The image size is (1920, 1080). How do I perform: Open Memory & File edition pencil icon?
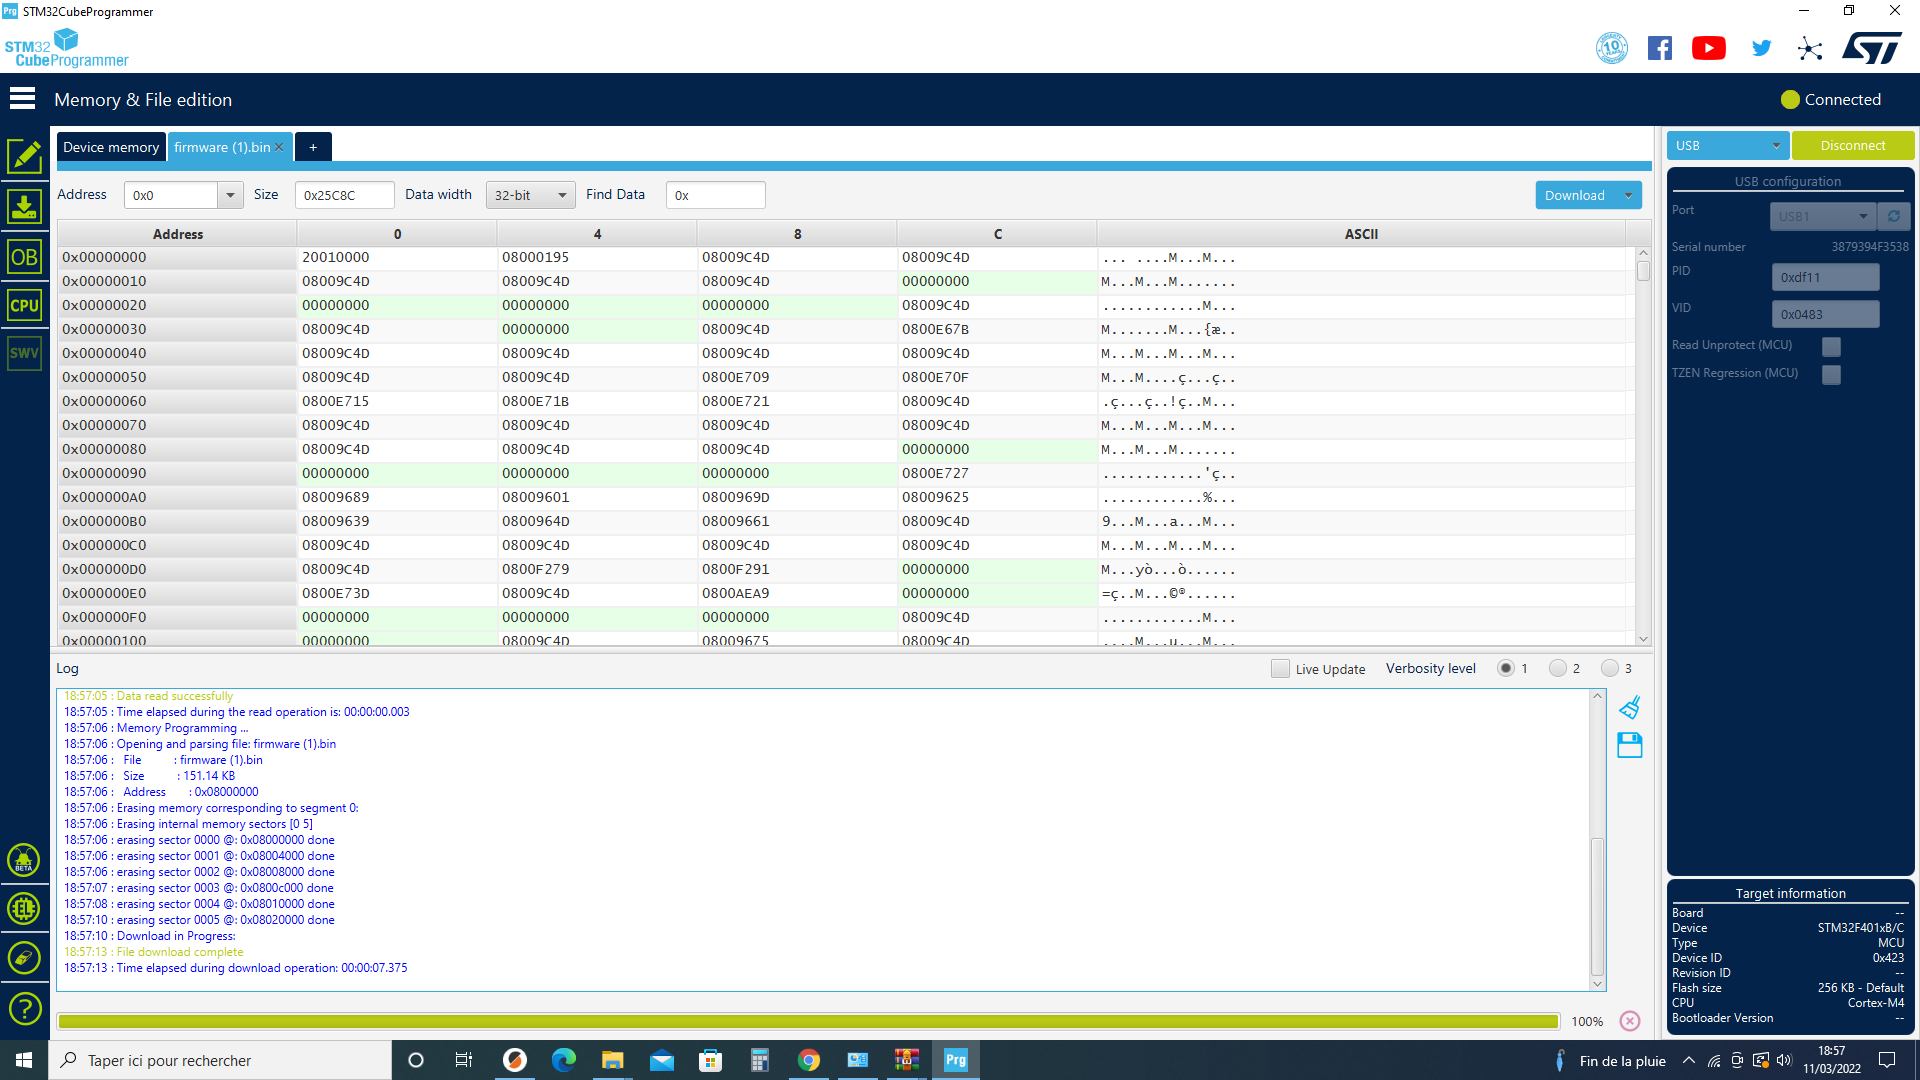(x=24, y=157)
